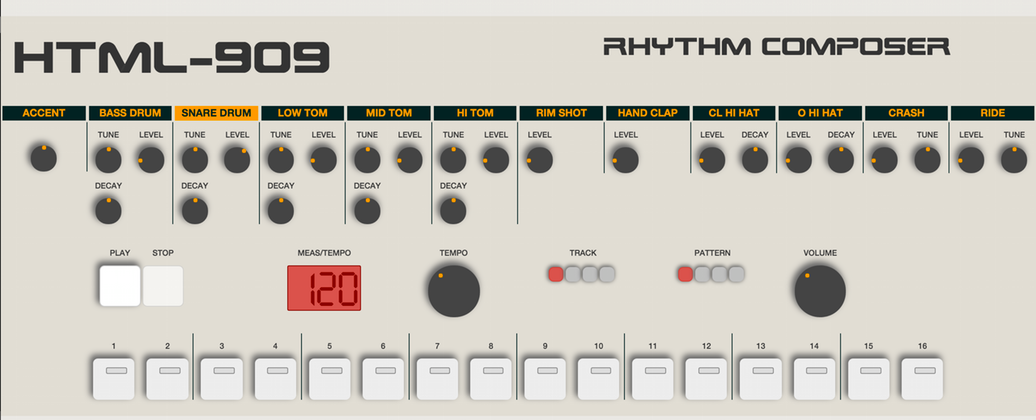The image size is (1036, 420).
Task: Click the Accent level knob
Action: click(44, 158)
